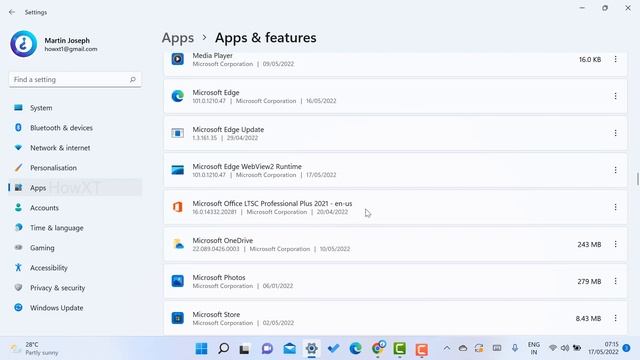Open Network & internet settings
Image resolution: width=640 pixels, height=360 pixels.
click(x=75, y=148)
